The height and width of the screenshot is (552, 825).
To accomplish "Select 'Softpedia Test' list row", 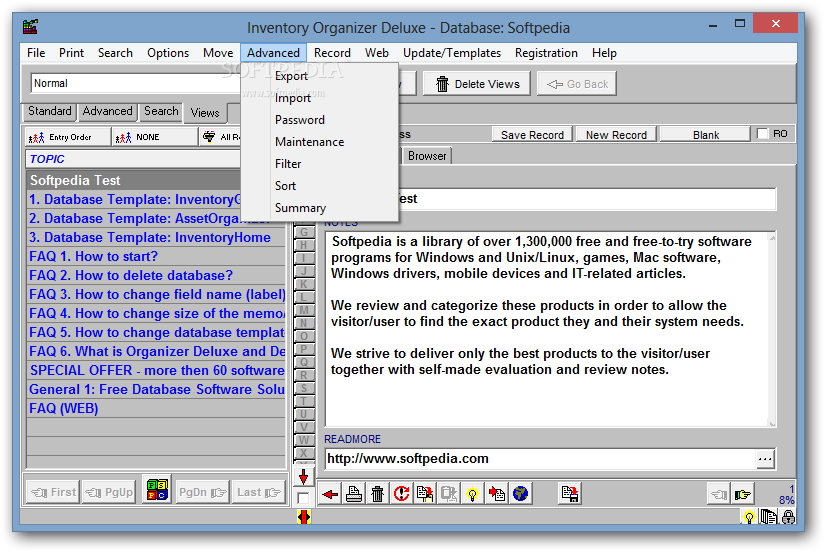I will pyautogui.click(x=134, y=180).
